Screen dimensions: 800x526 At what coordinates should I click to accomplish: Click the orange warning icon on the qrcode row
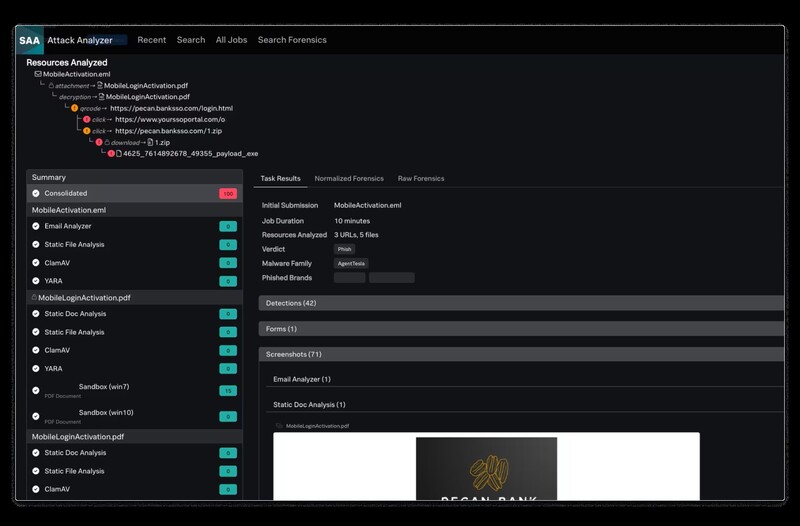click(74, 108)
